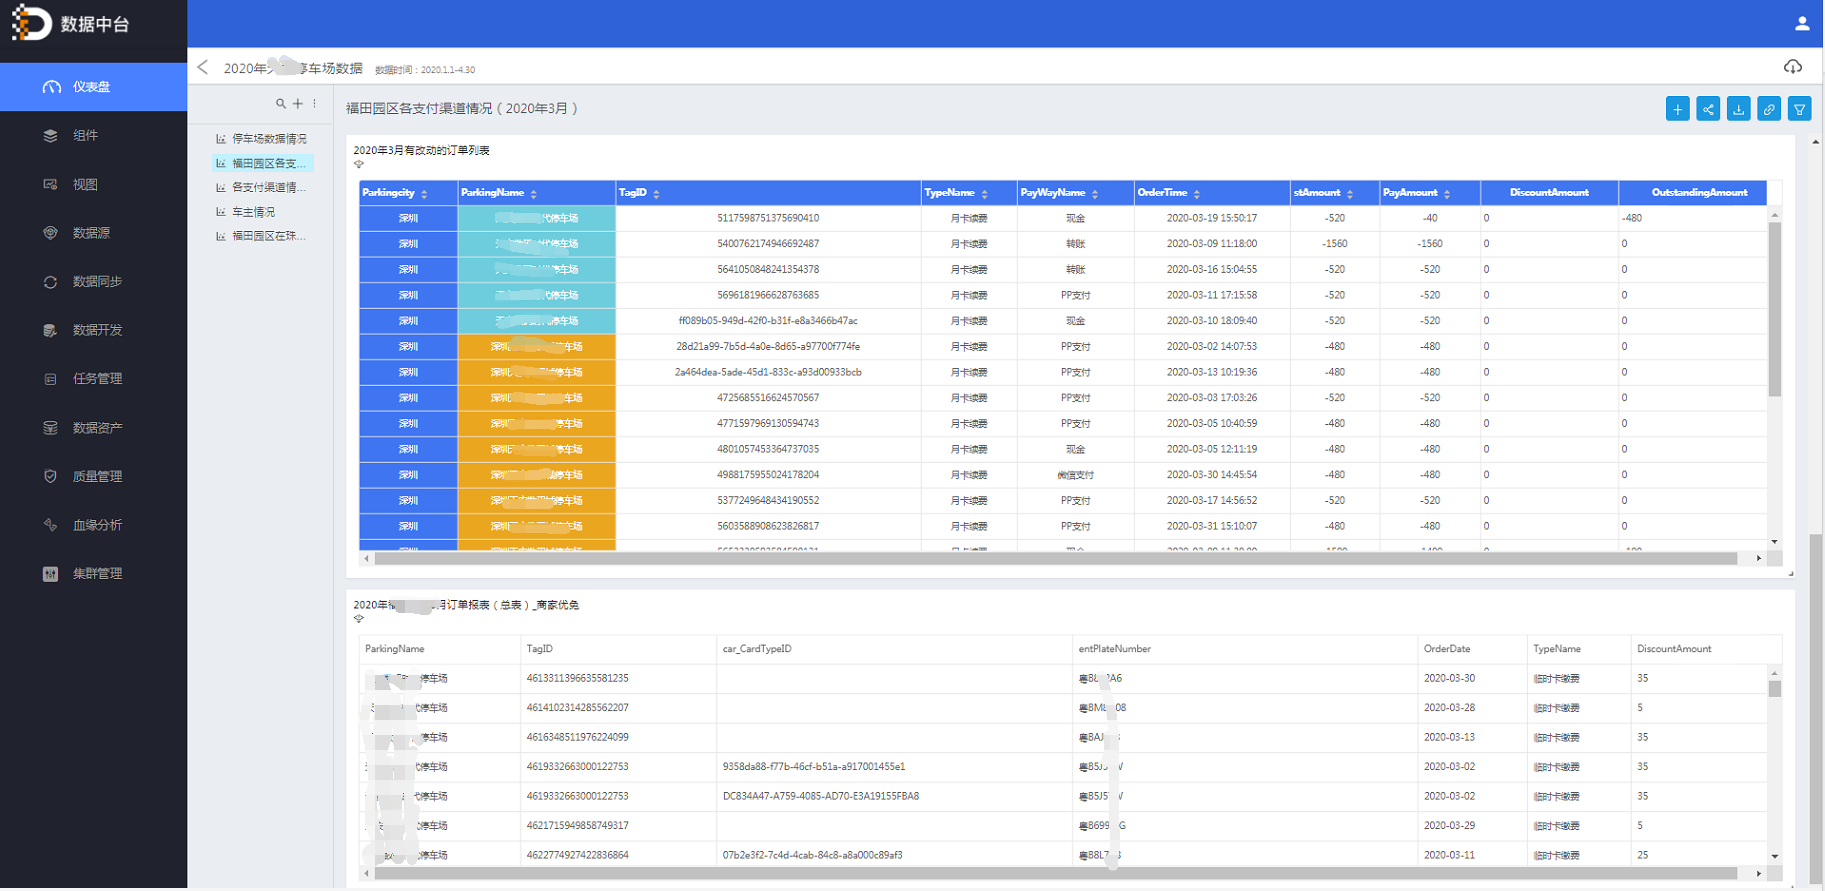This screenshot has width=1825, height=891.
Task: Click the blue link chain button
Action: [x=1769, y=110]
